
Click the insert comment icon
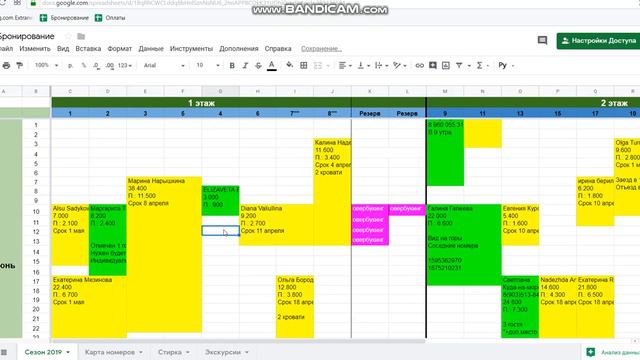(433, 65)
